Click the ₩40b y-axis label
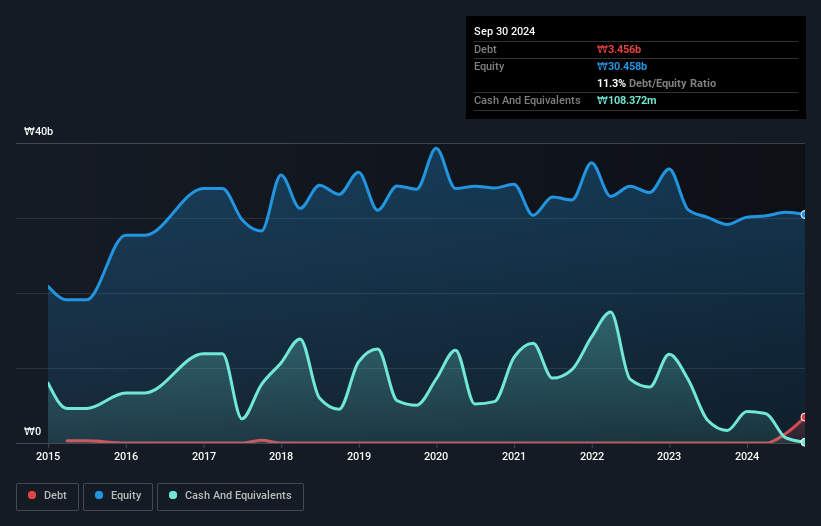 pos(38,131)
